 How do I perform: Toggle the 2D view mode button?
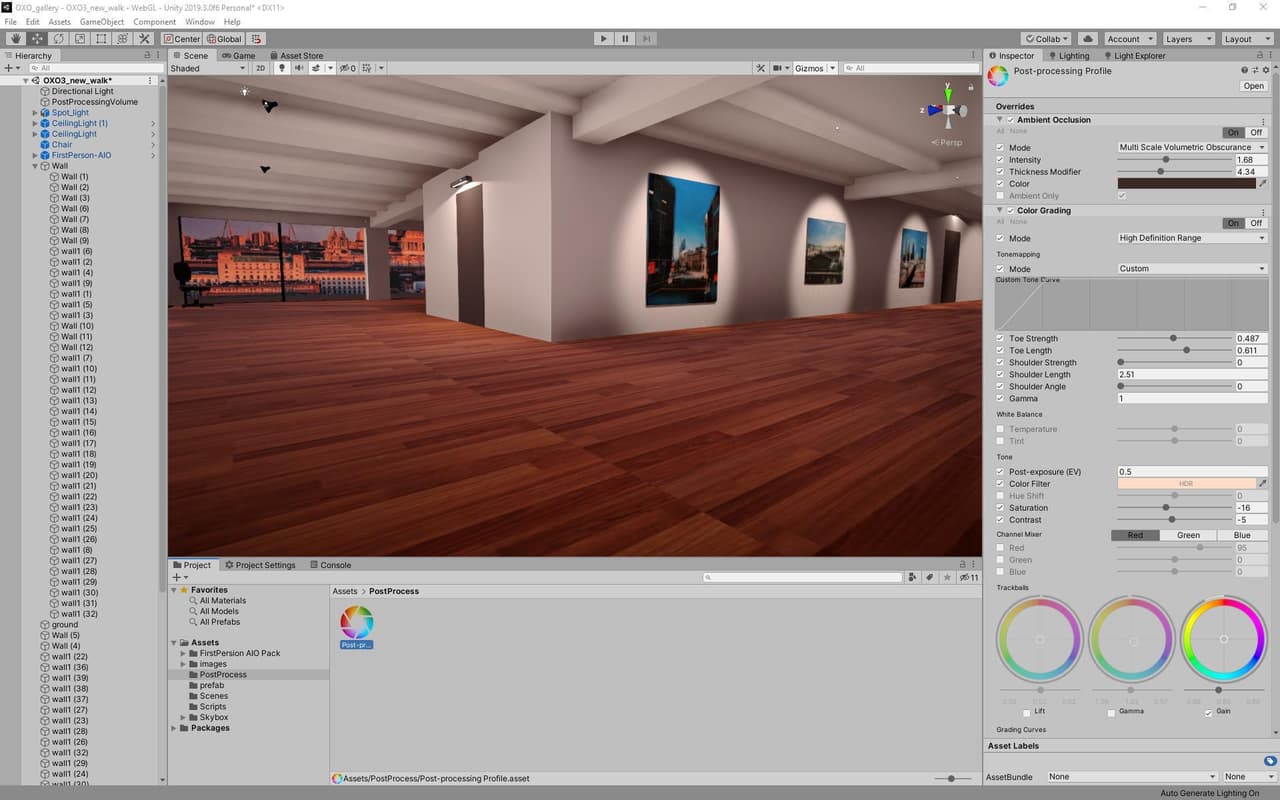pos(261,68)
